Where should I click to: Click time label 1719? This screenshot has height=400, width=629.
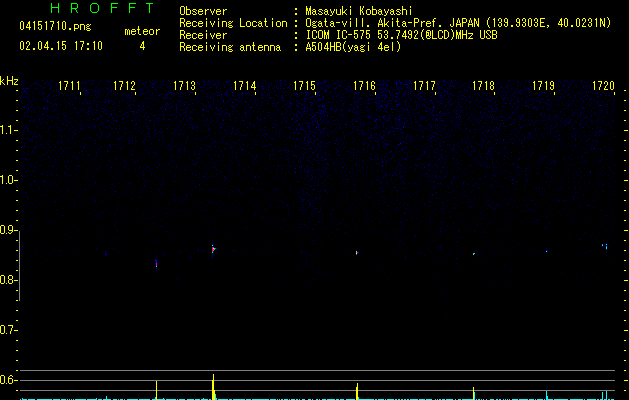click(x=543, y=86)
